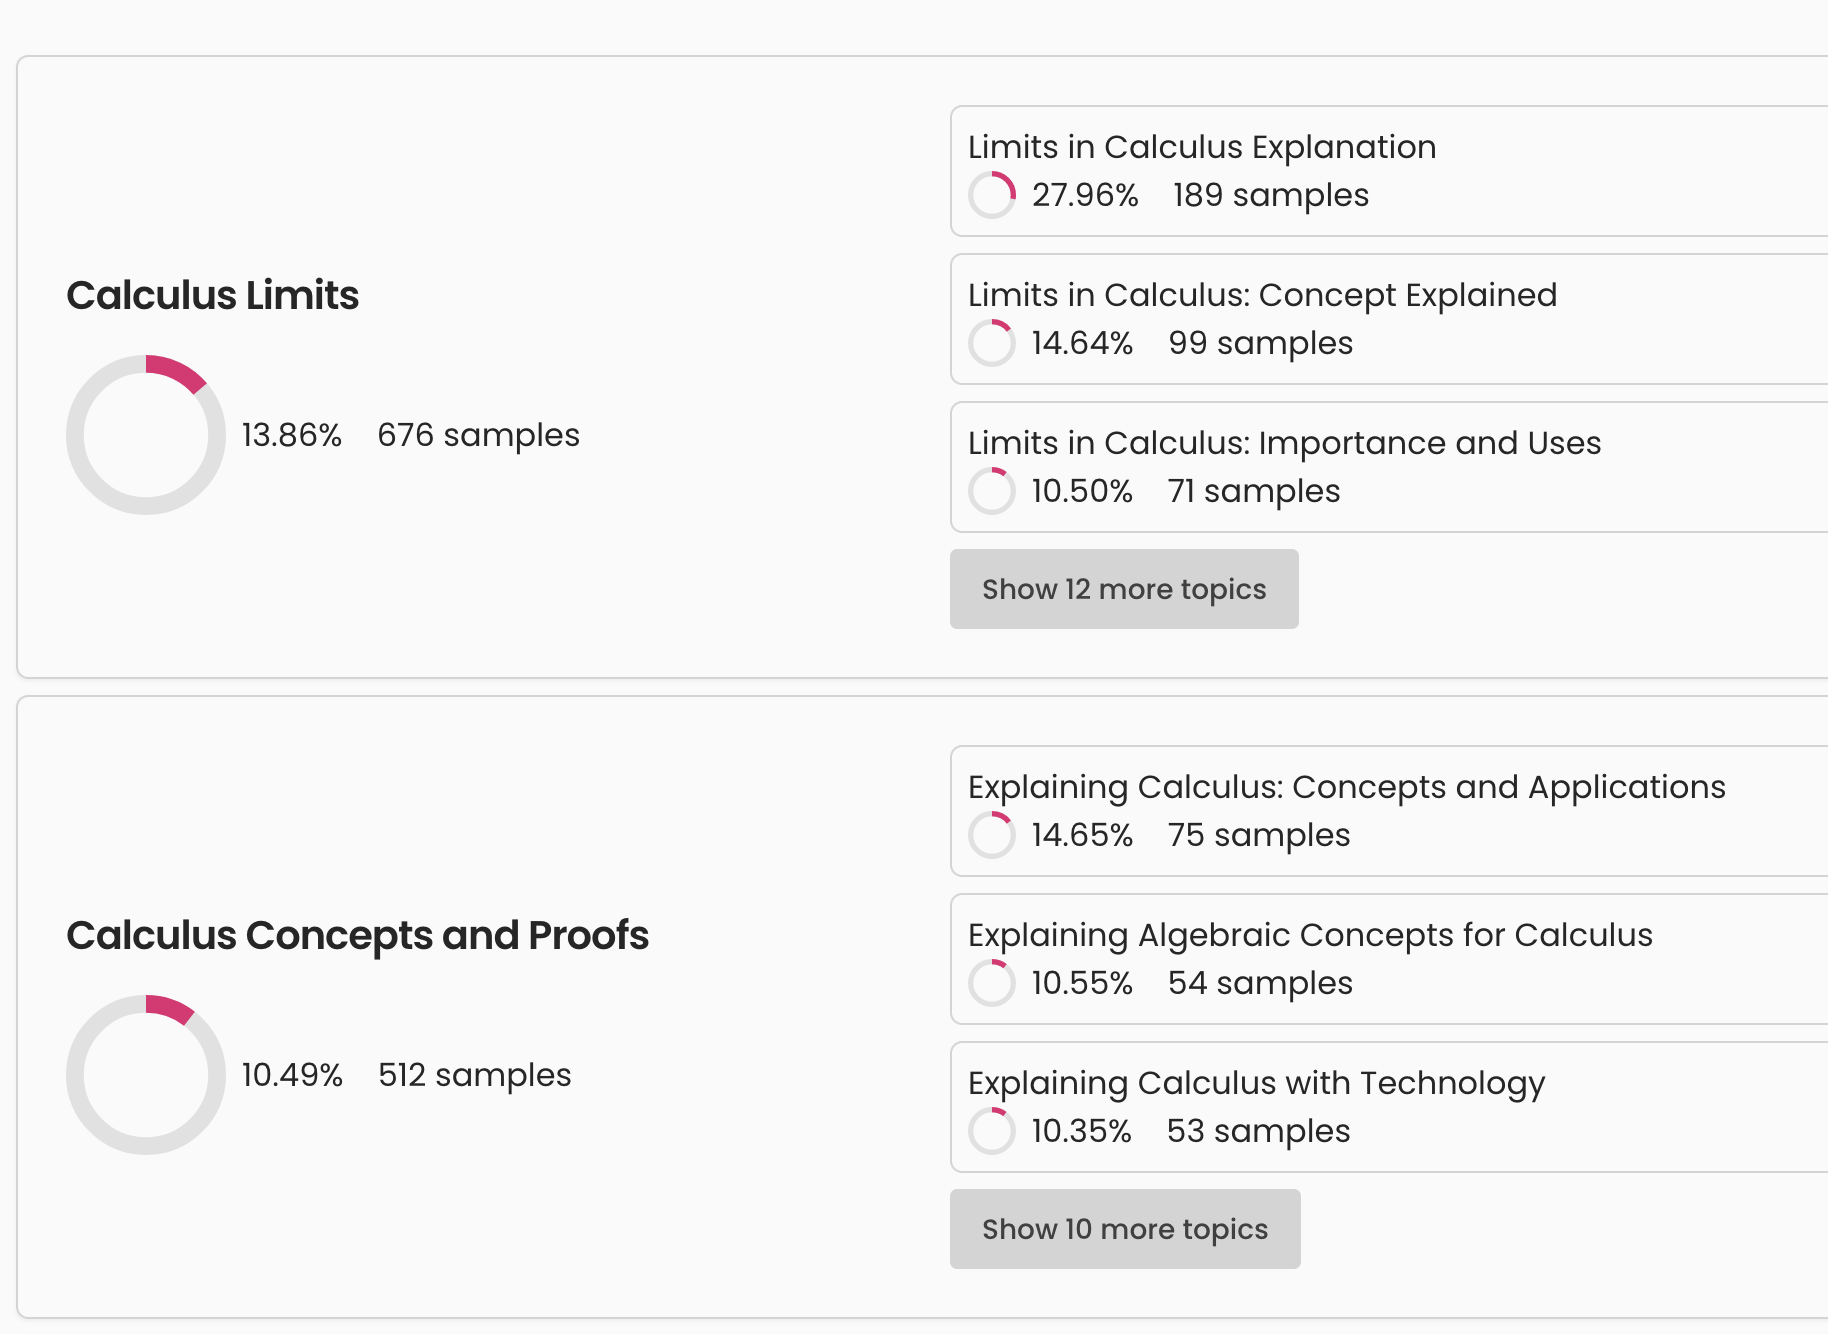
Task: Select Limits in Calculus: Importance and Uses
Action: [1284, 443]
